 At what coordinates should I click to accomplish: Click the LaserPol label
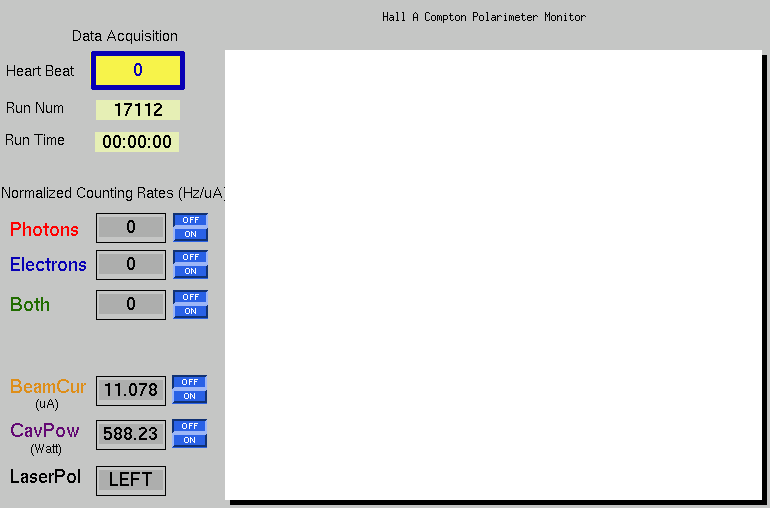click(45, 477)
